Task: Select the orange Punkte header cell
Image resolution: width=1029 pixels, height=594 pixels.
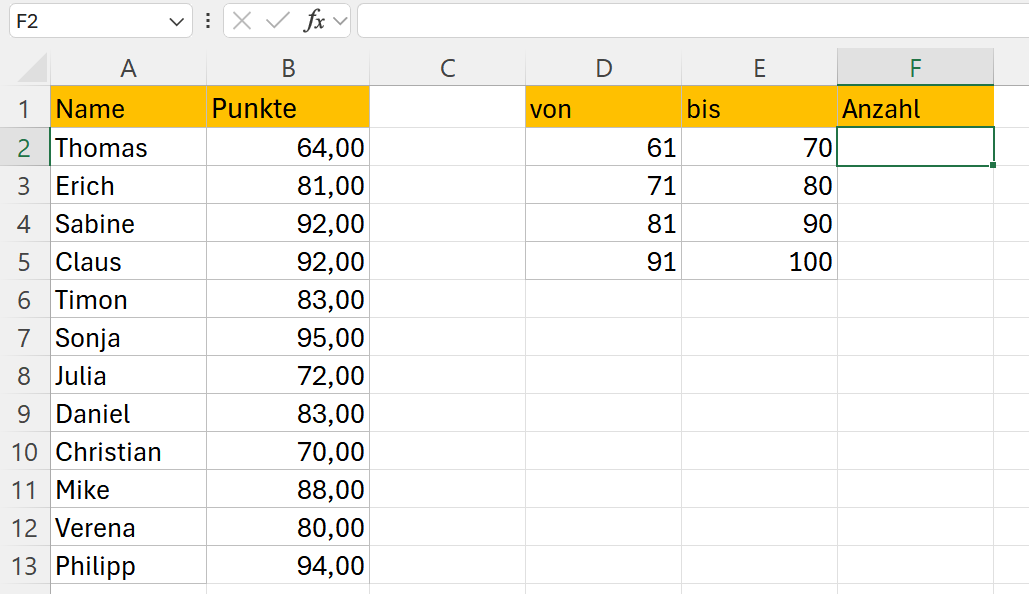Action: 288,107
